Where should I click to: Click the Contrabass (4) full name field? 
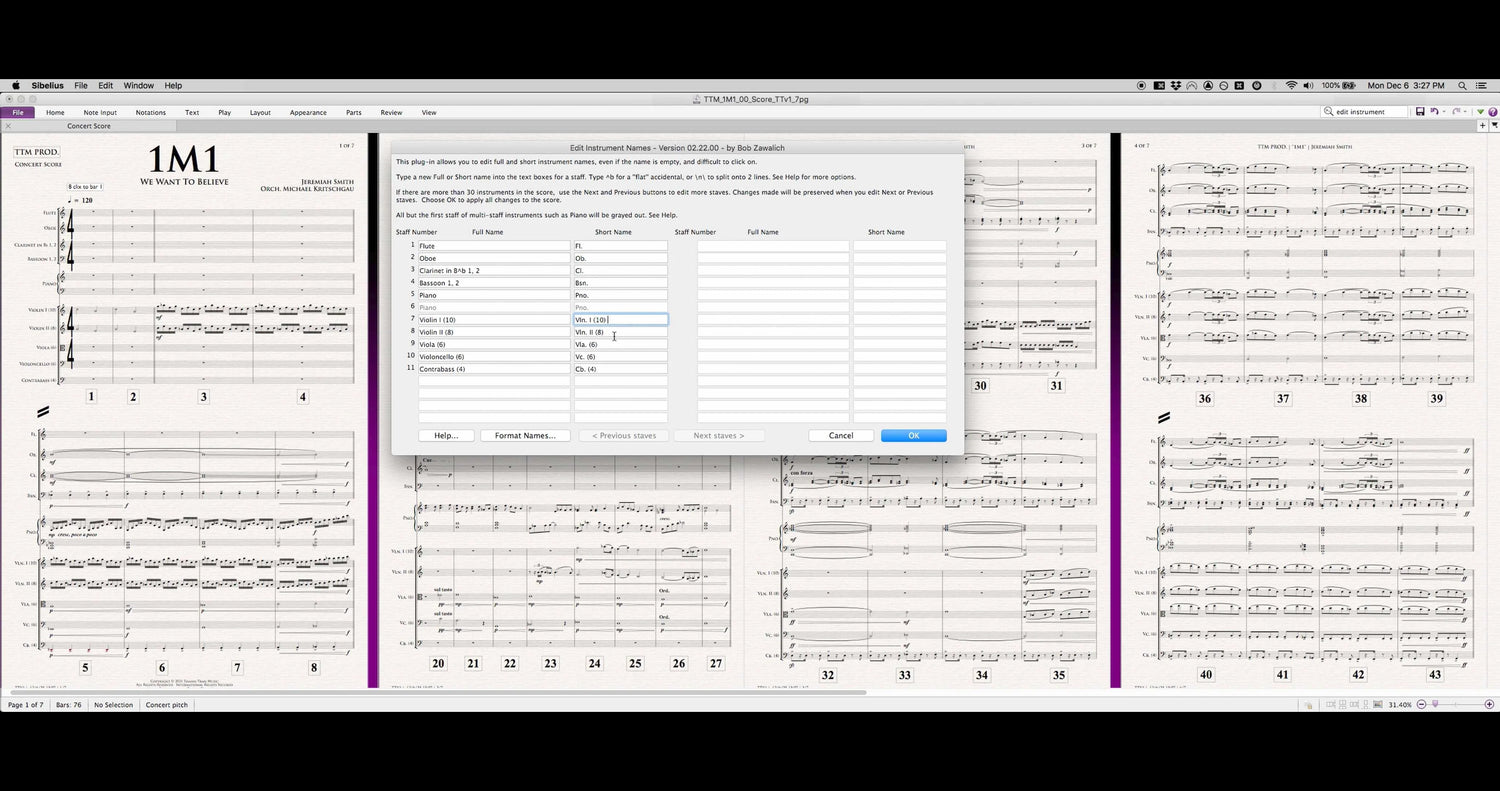[493, 369]
